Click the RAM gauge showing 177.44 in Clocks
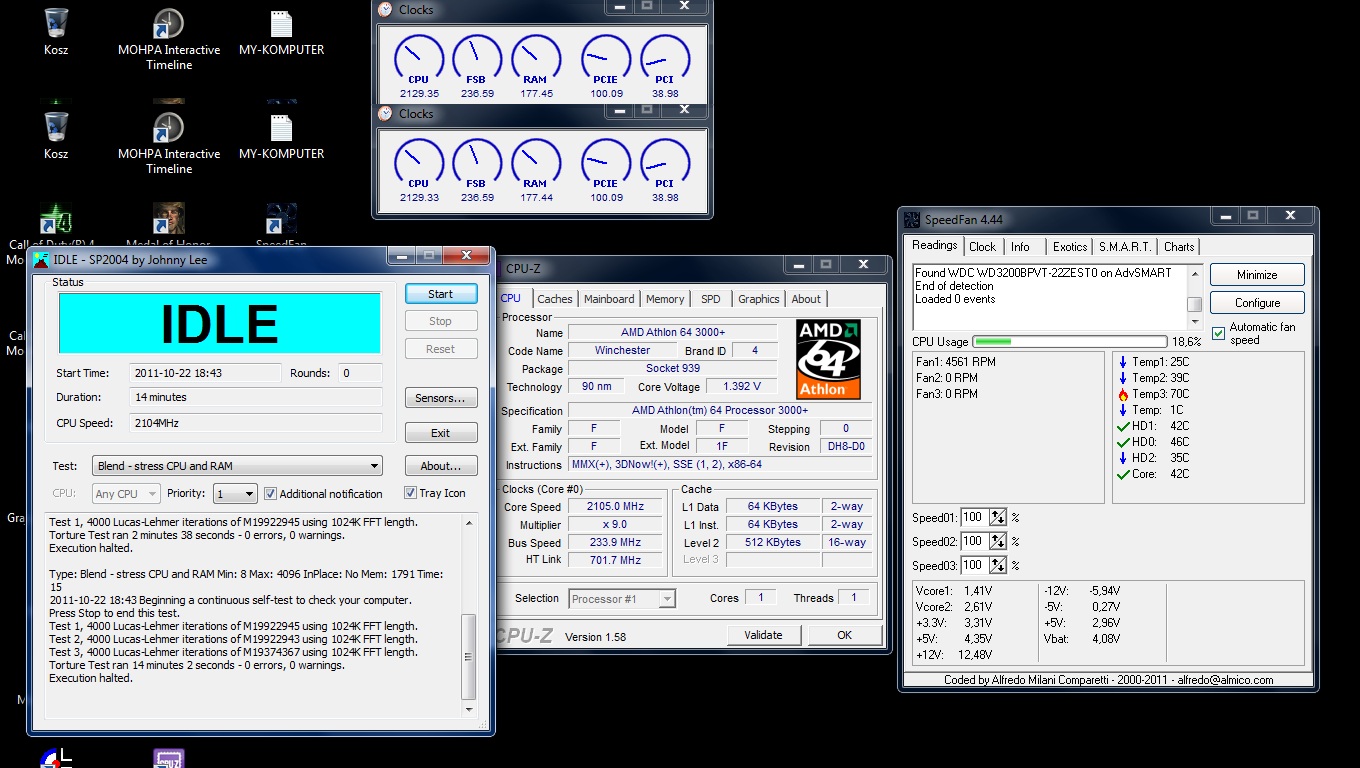The image size is (1360, 768). coord(535,162)
